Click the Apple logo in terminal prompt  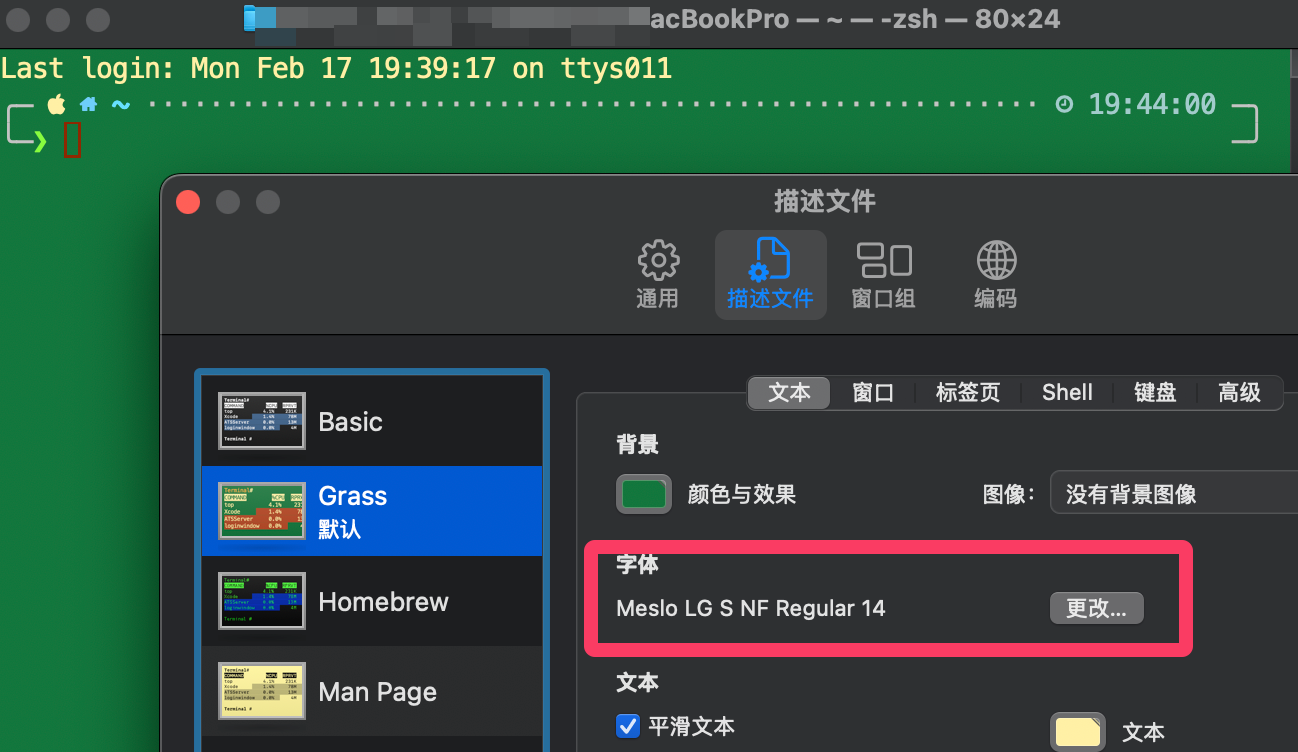(x=56, y=104)
